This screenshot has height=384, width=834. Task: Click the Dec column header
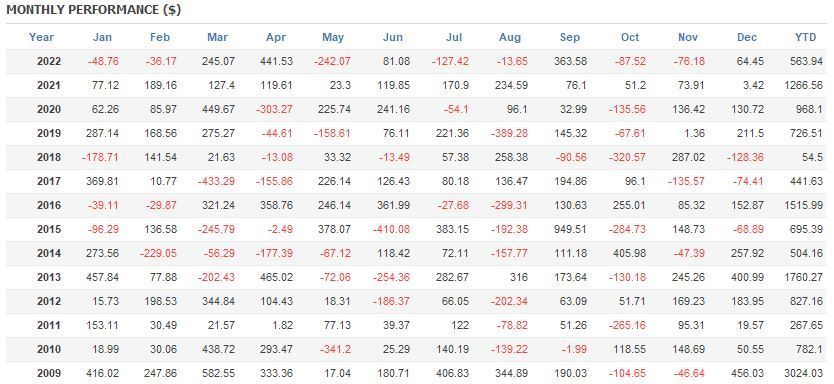tap(747, 37)
